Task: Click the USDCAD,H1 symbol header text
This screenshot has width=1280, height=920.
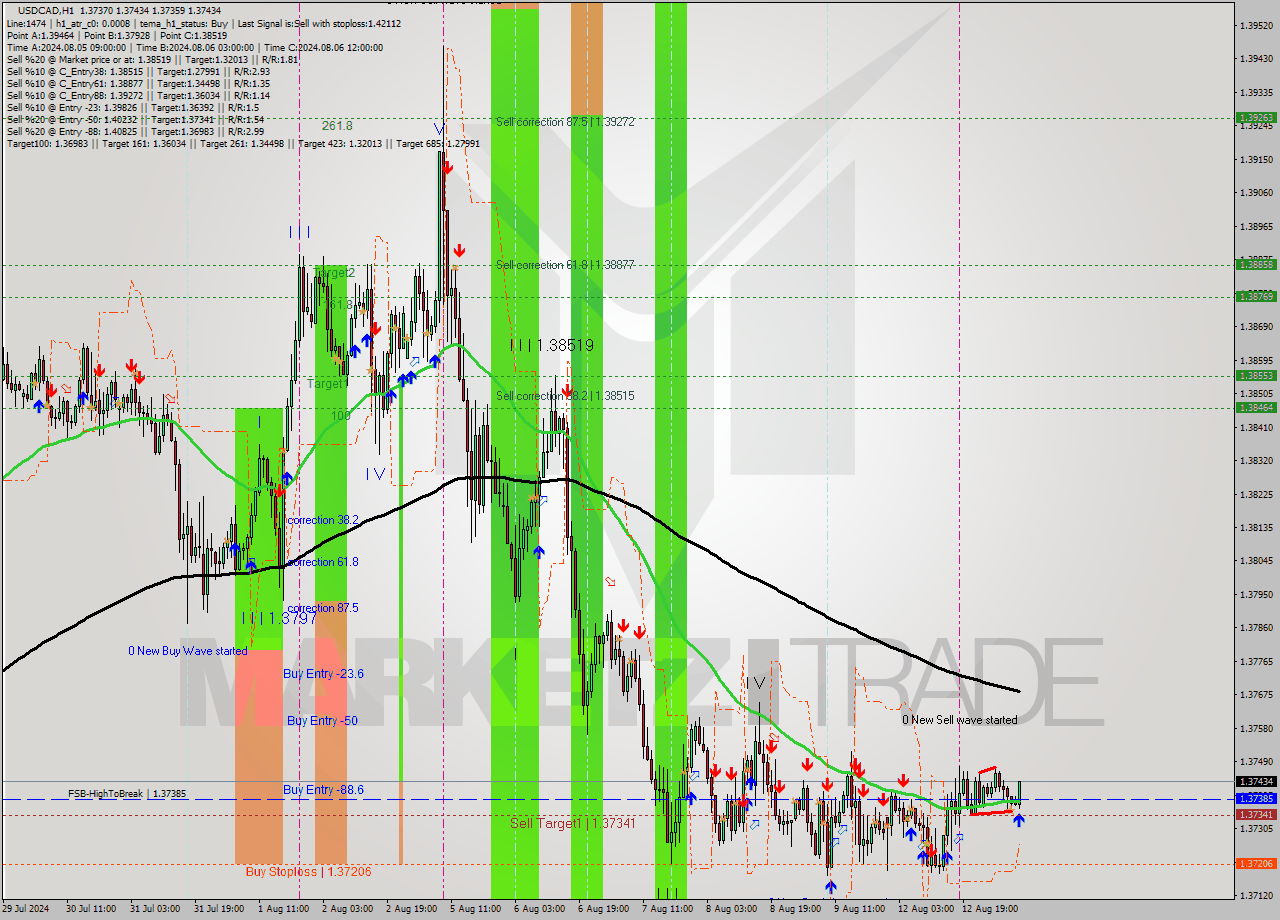Action: coord(45,10)
